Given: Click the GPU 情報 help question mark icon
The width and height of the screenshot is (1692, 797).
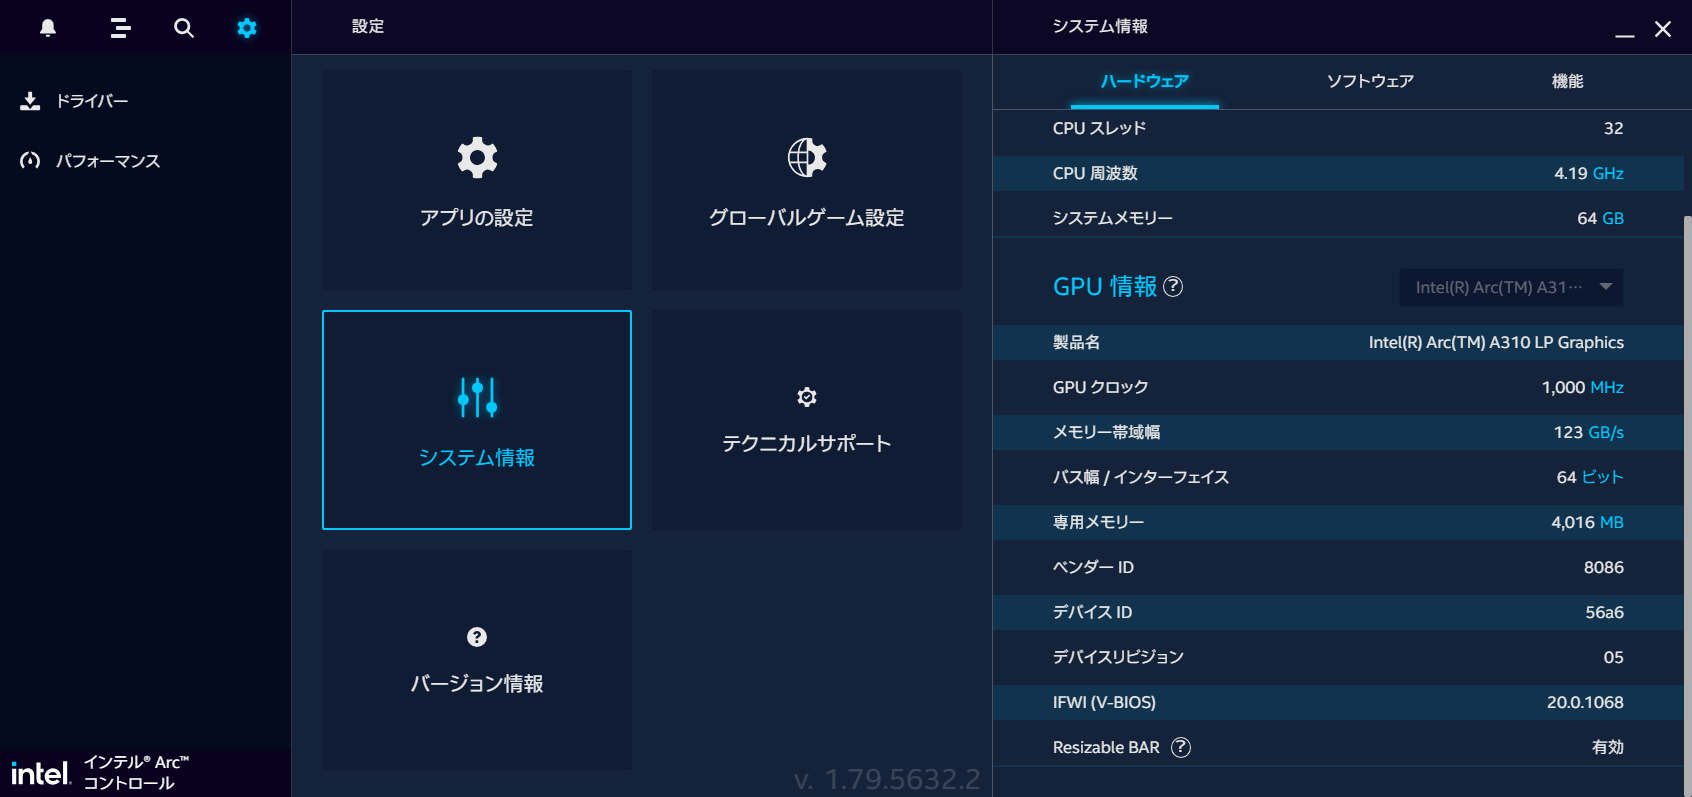Looking at the screenshot, I should (1173, 287).
